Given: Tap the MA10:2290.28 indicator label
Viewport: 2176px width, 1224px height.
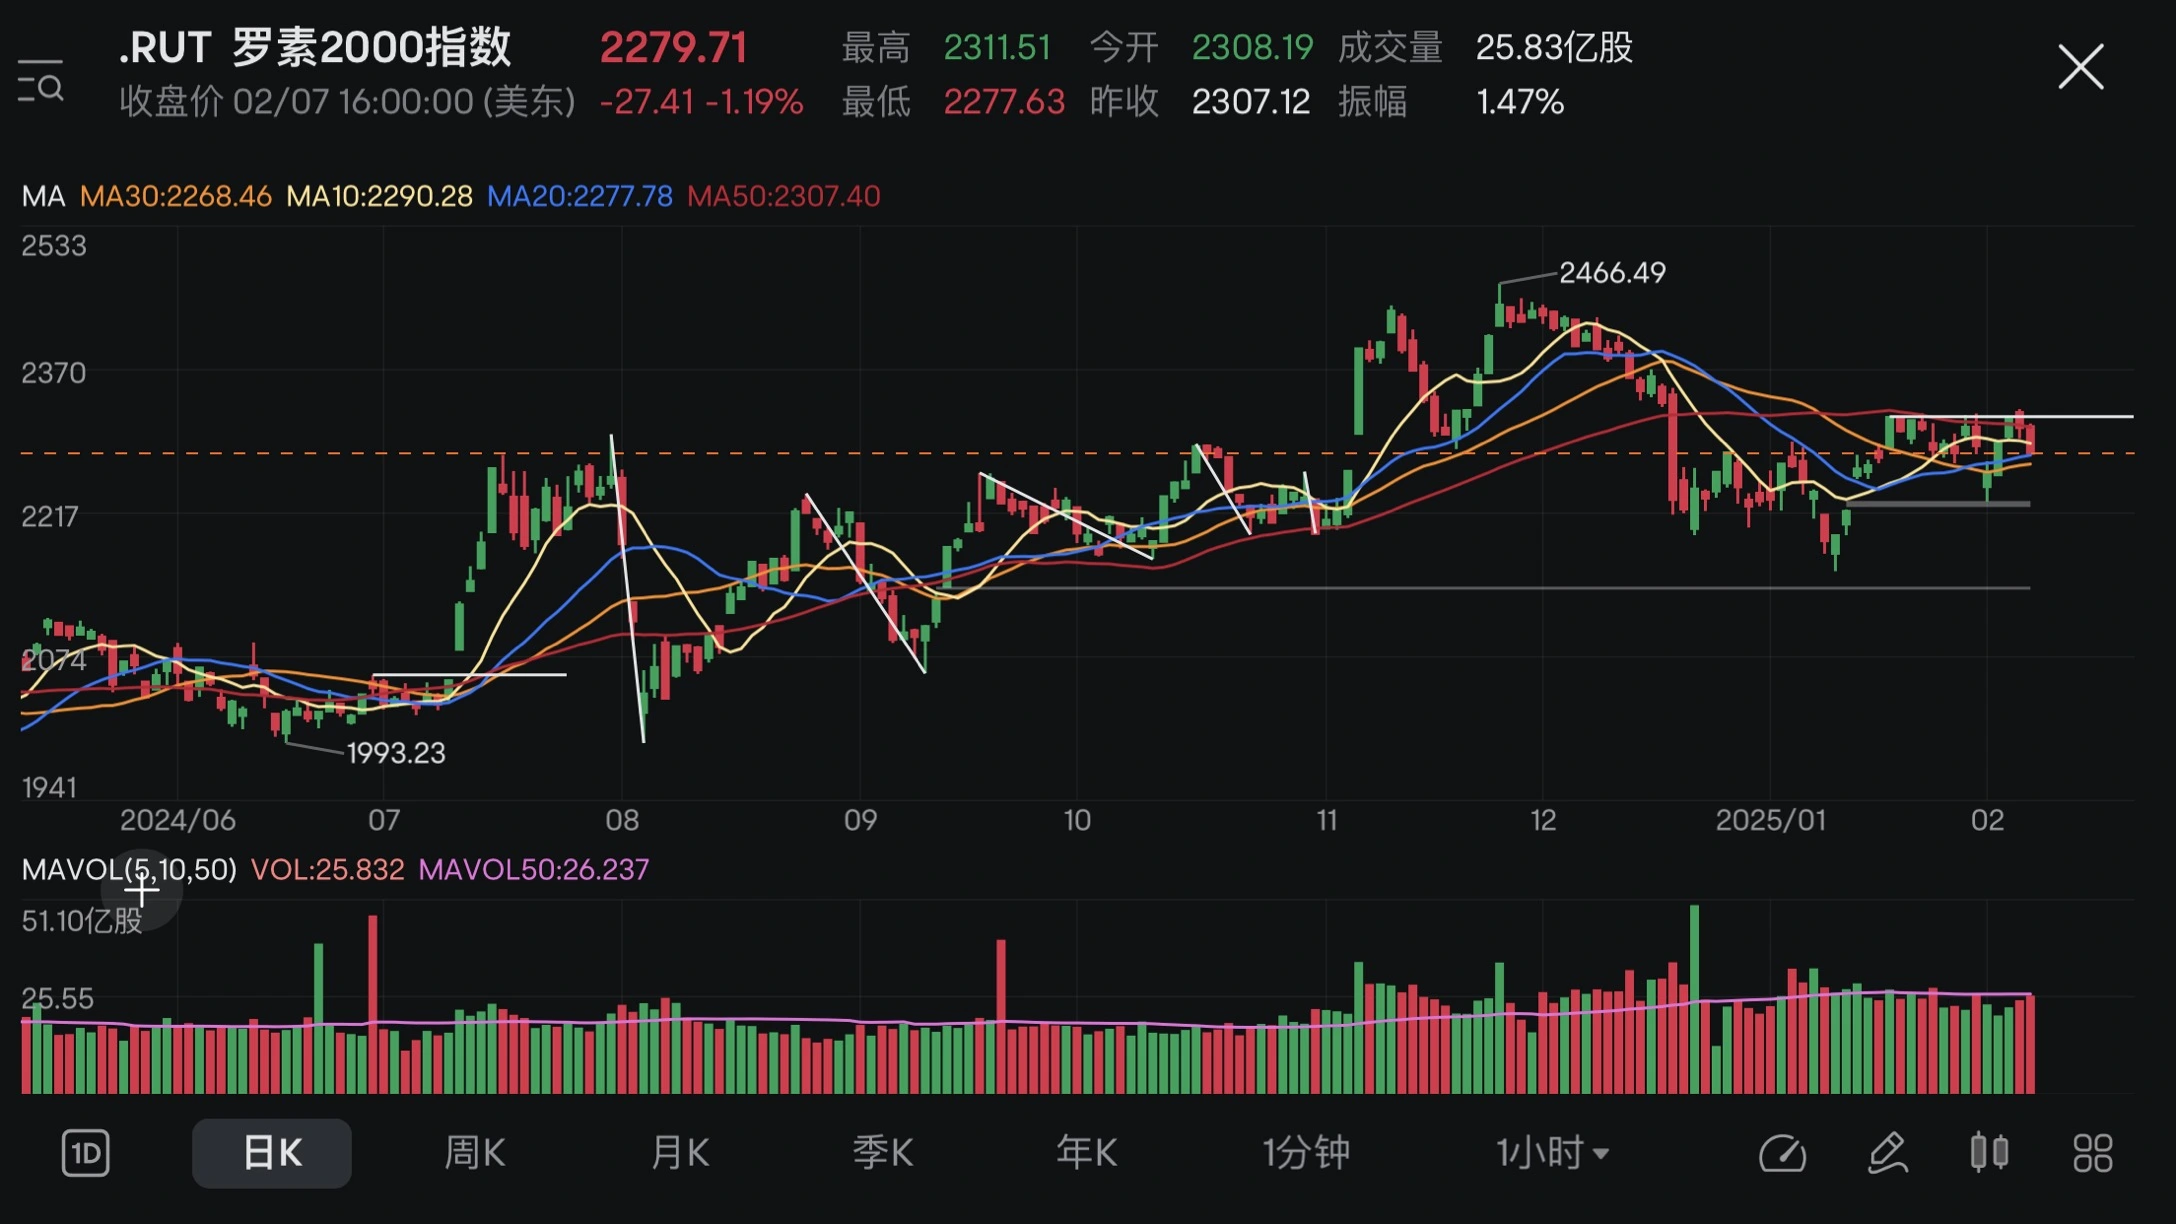Looking at the screenshot, I should [379, 196].
